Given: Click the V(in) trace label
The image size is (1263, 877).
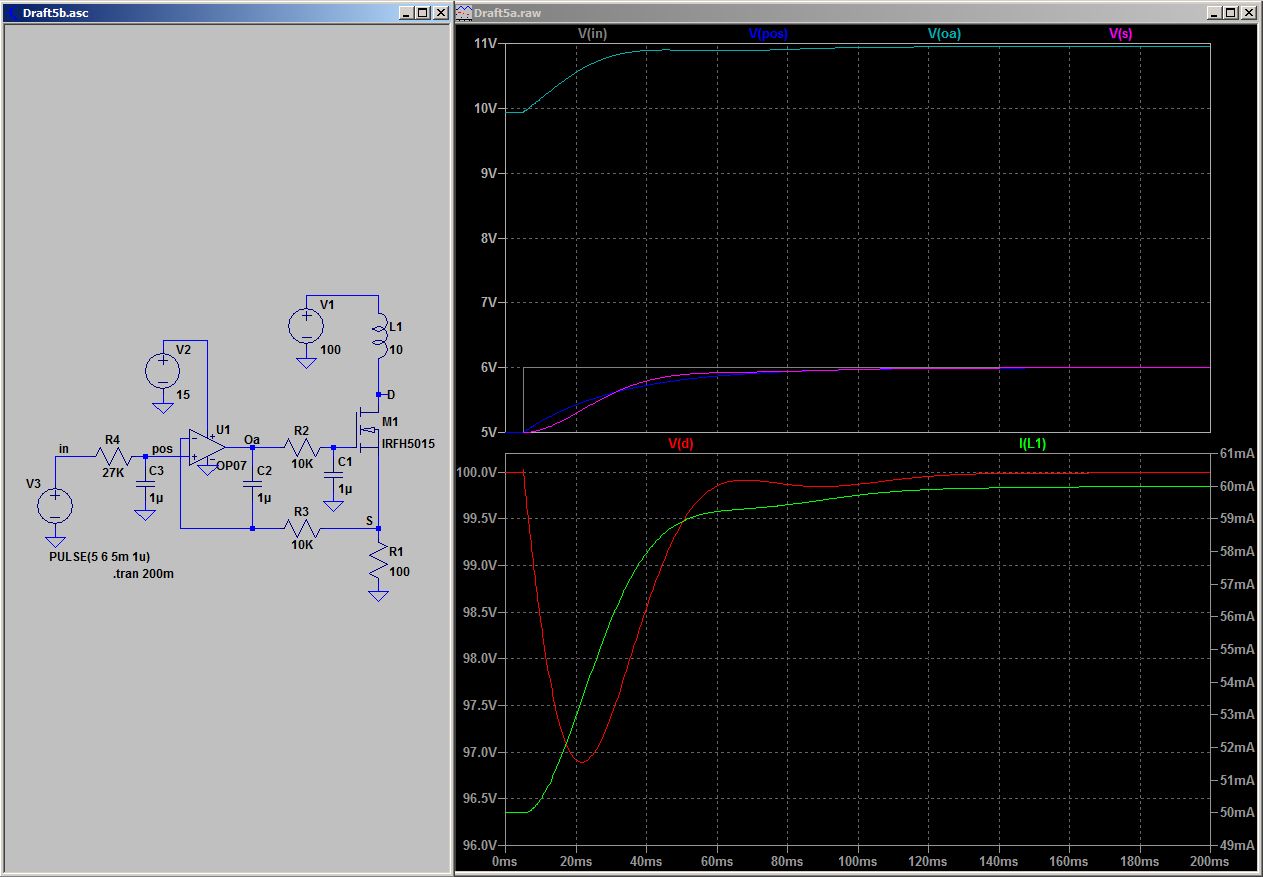Looking at the screenshot, I should (593, 33).
